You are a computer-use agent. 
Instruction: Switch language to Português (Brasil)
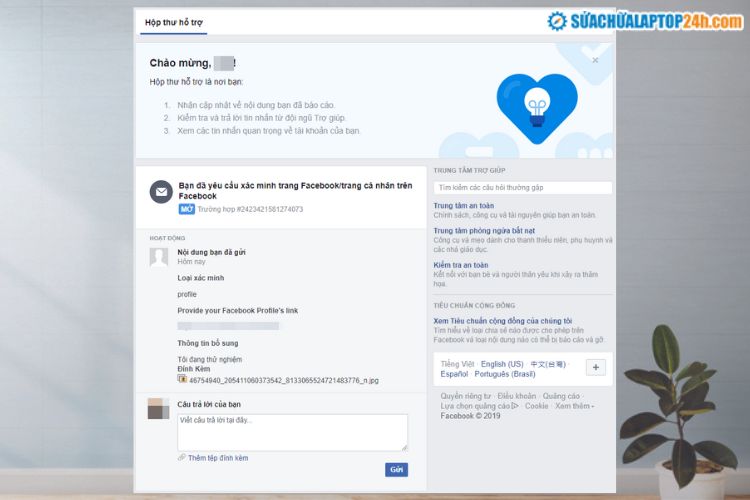click(x=505, y=374)
